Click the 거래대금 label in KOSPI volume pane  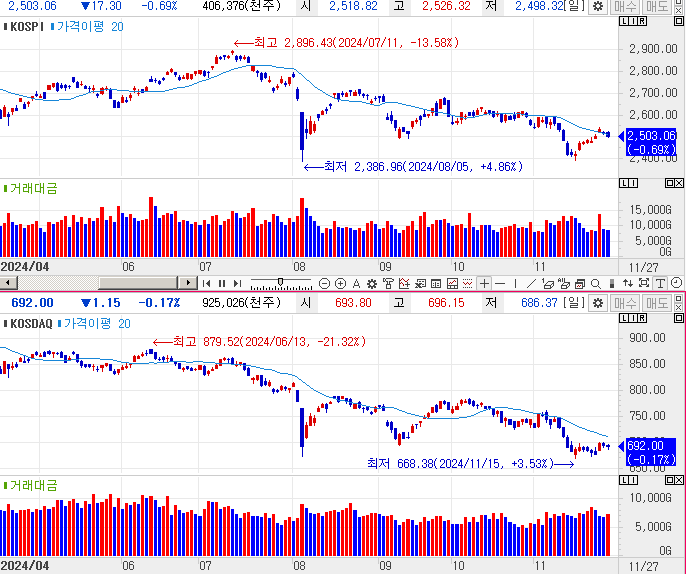click(x=30, y=189)
